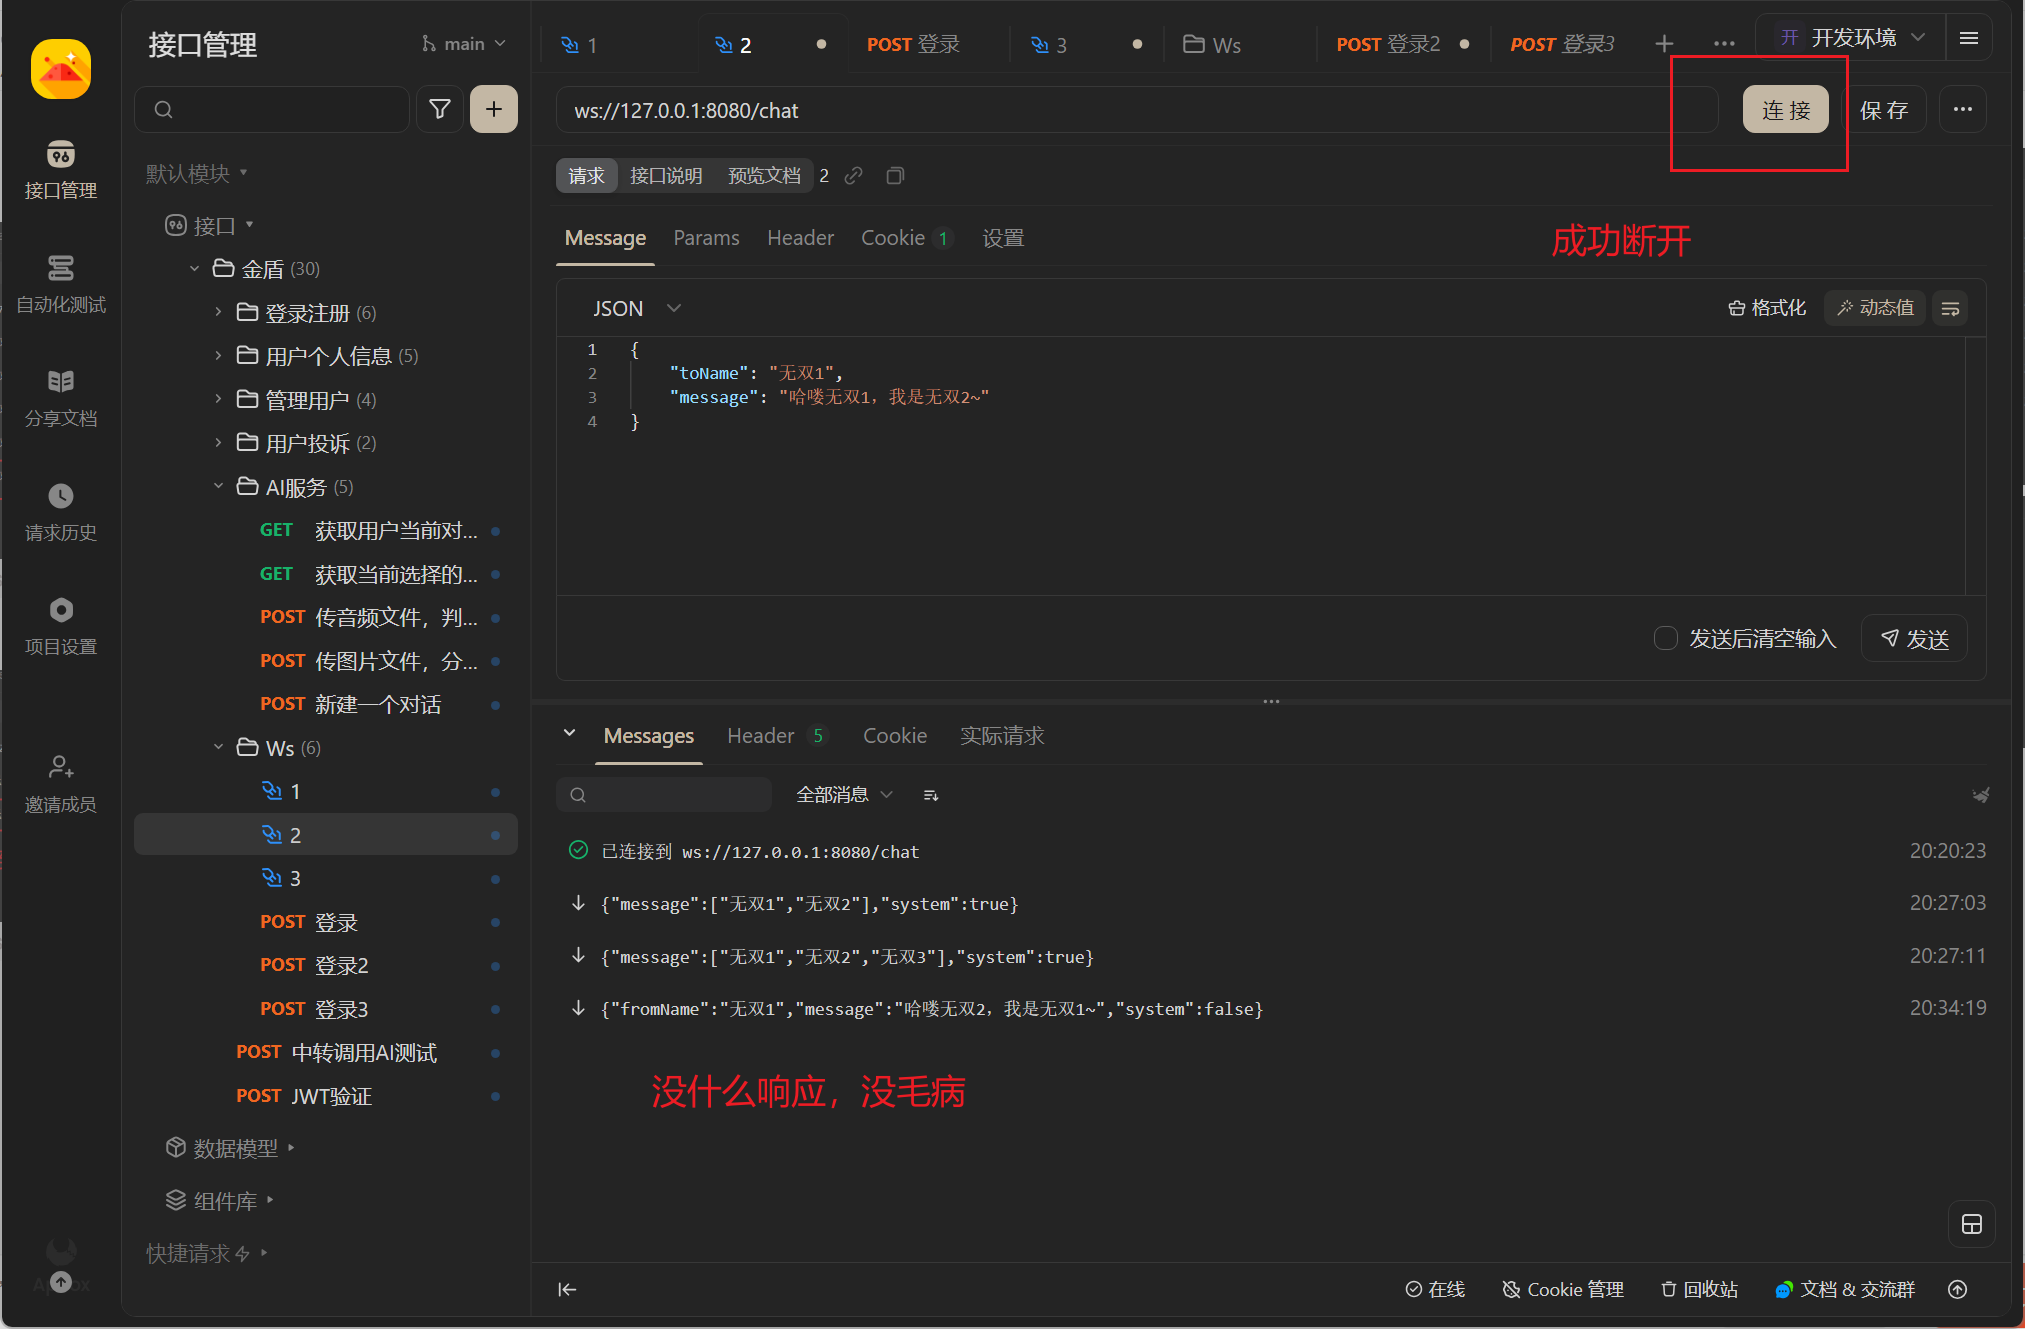2025x1329 pixels.
Task: Click the WebSocket URL input field
Action: (x=1100, y=110)
